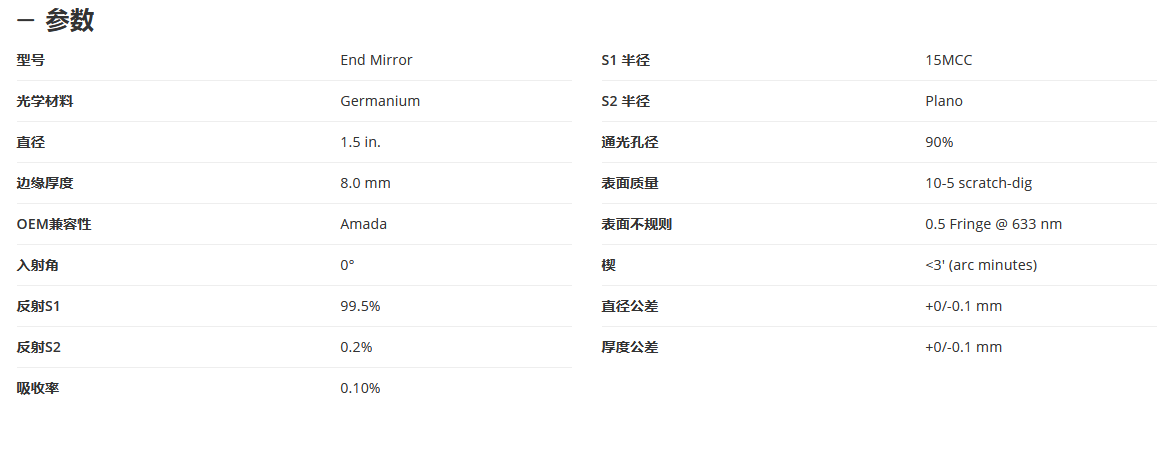Click the S2 半径 label
The image size is (1173, 467).
pyautogui.click(x=625, y=101)
